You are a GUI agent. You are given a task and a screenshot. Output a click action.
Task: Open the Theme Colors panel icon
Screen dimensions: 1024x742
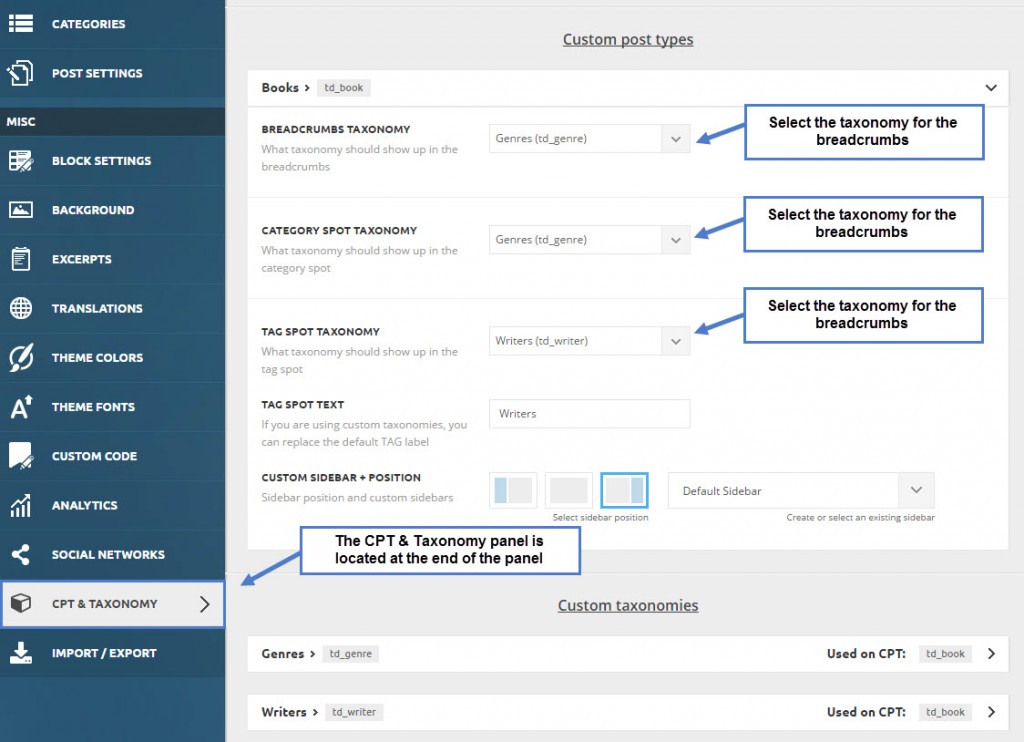pyautogui.click(x=22, y=357)
